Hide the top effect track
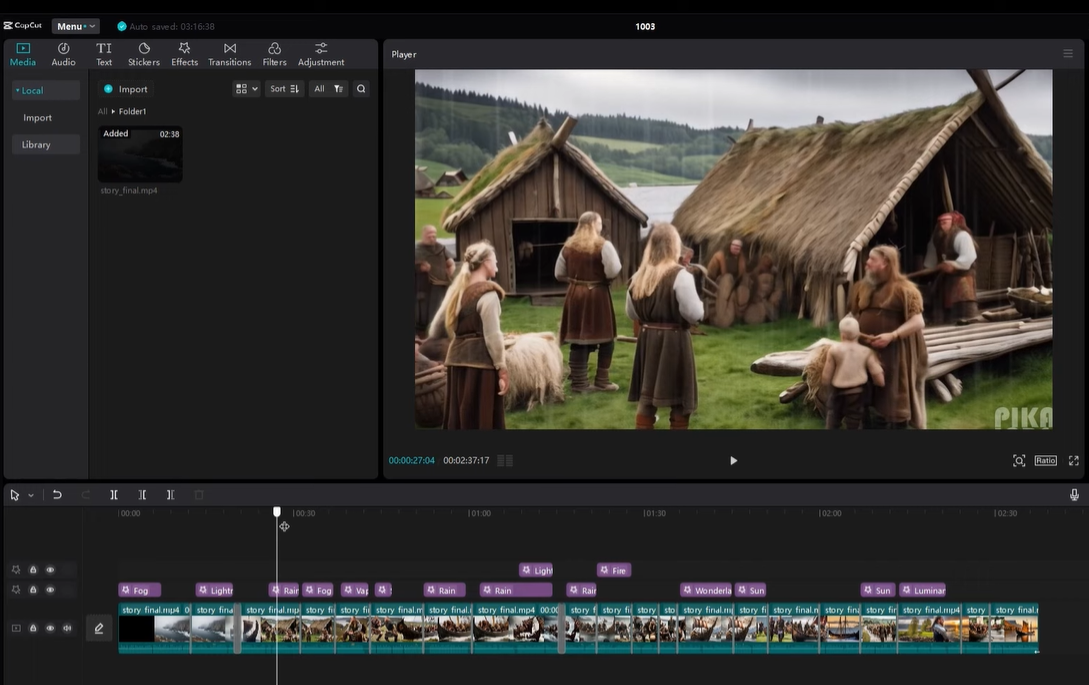 51,569
